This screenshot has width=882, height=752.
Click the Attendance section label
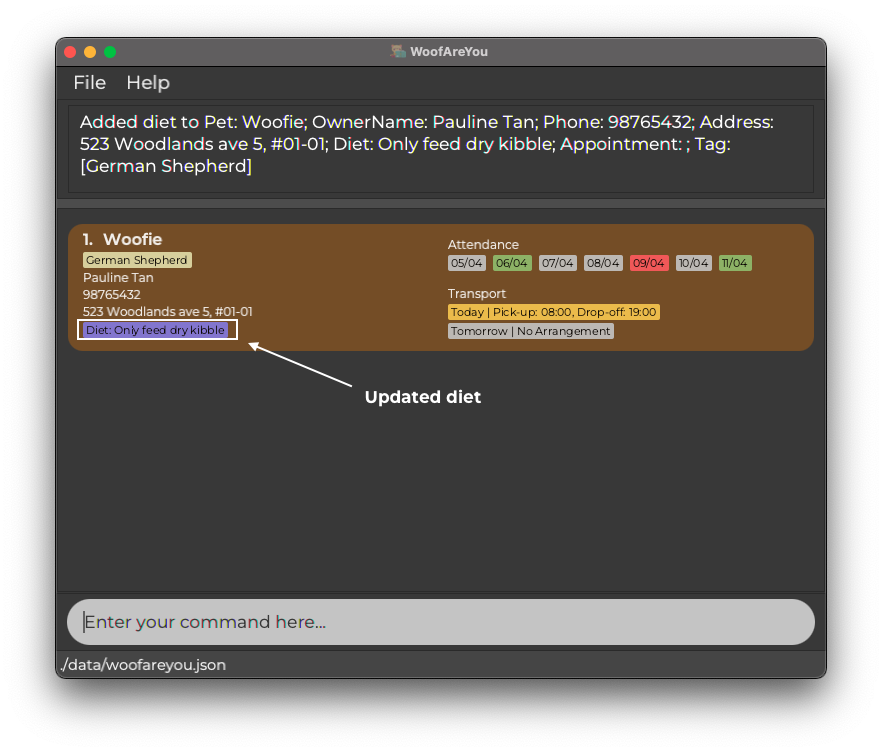click(x=483, y=244)
